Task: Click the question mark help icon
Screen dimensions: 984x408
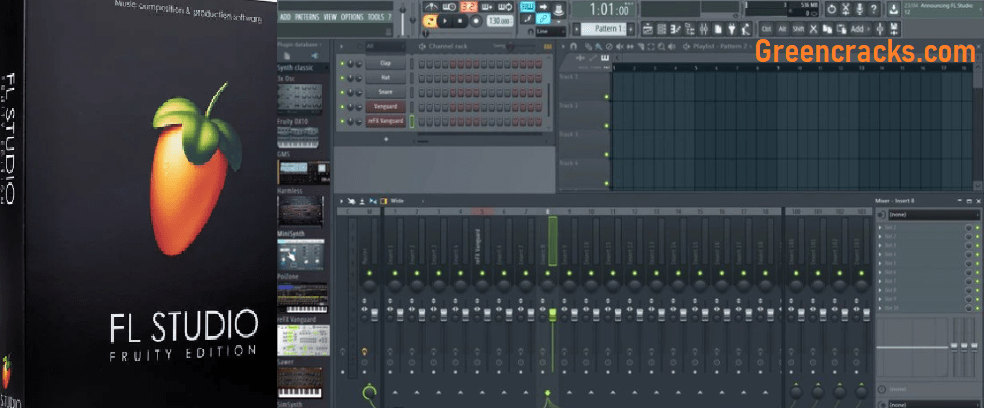Action: [873, 9]
